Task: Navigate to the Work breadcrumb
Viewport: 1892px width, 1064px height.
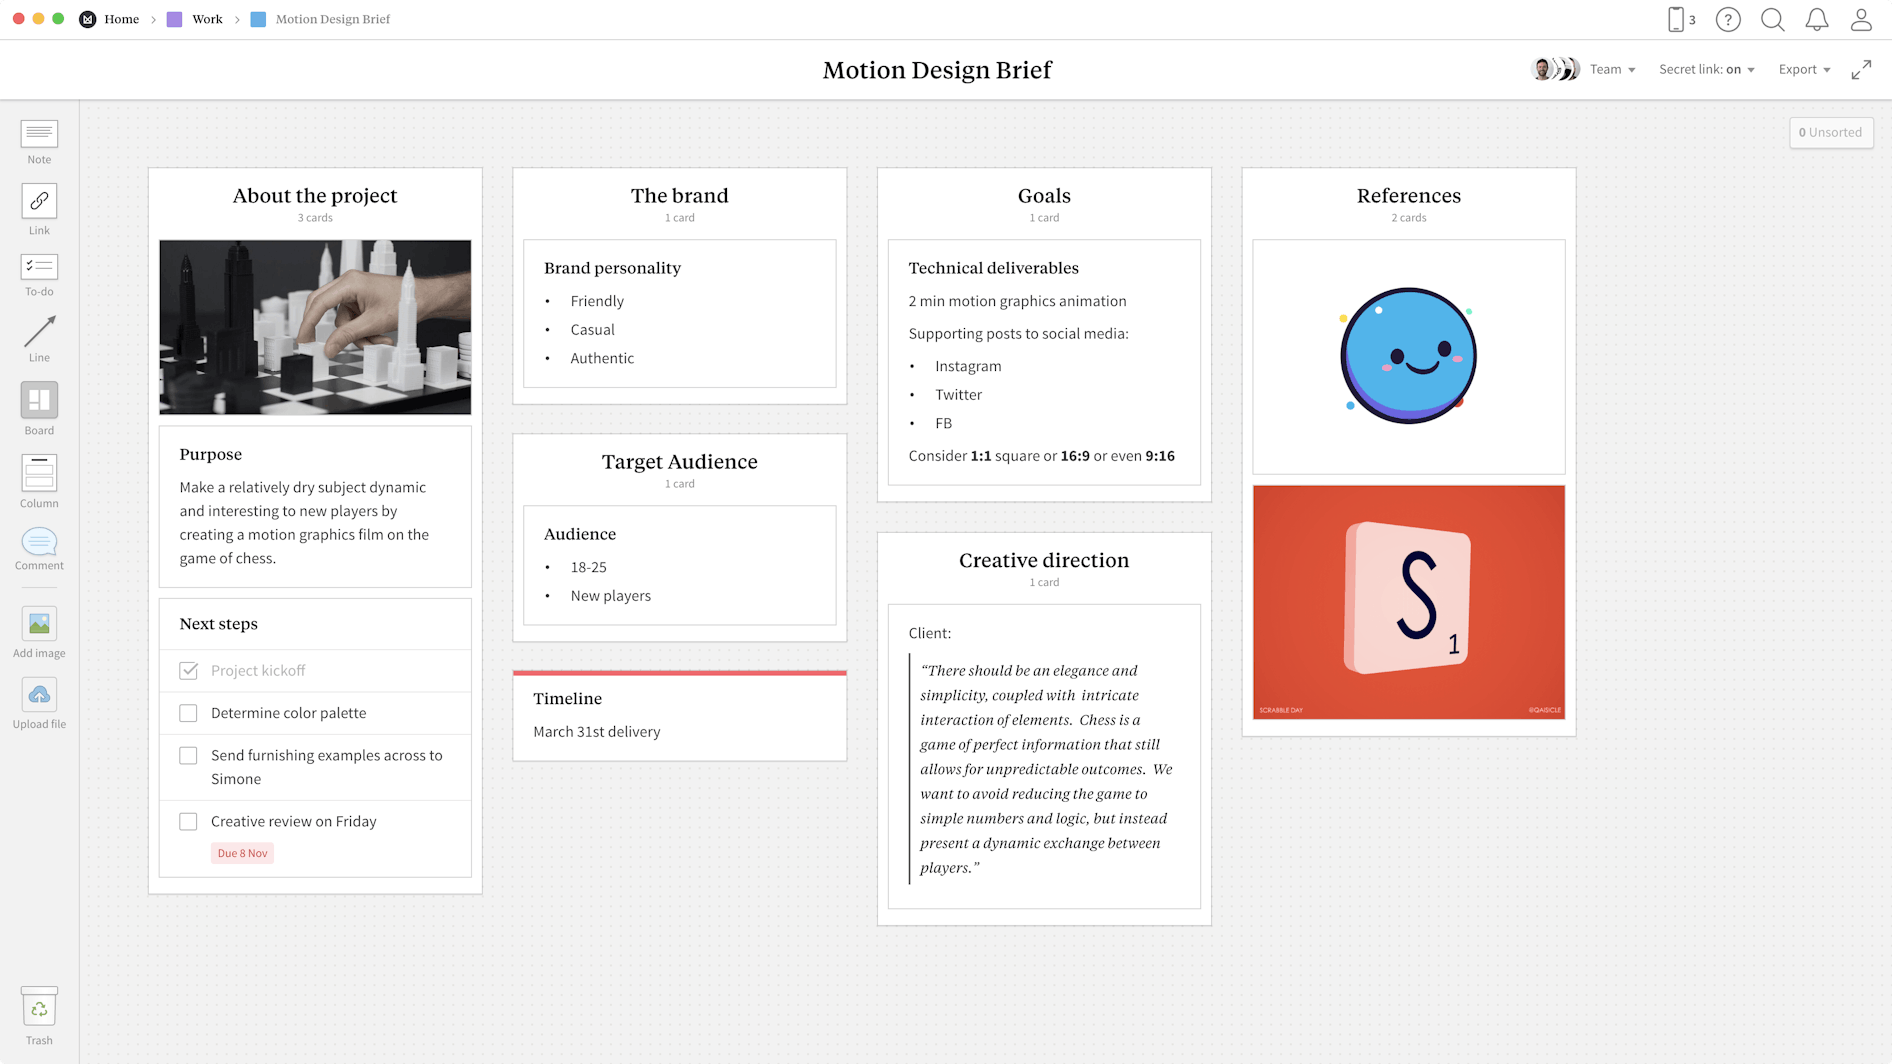Action: pos(207,18)
